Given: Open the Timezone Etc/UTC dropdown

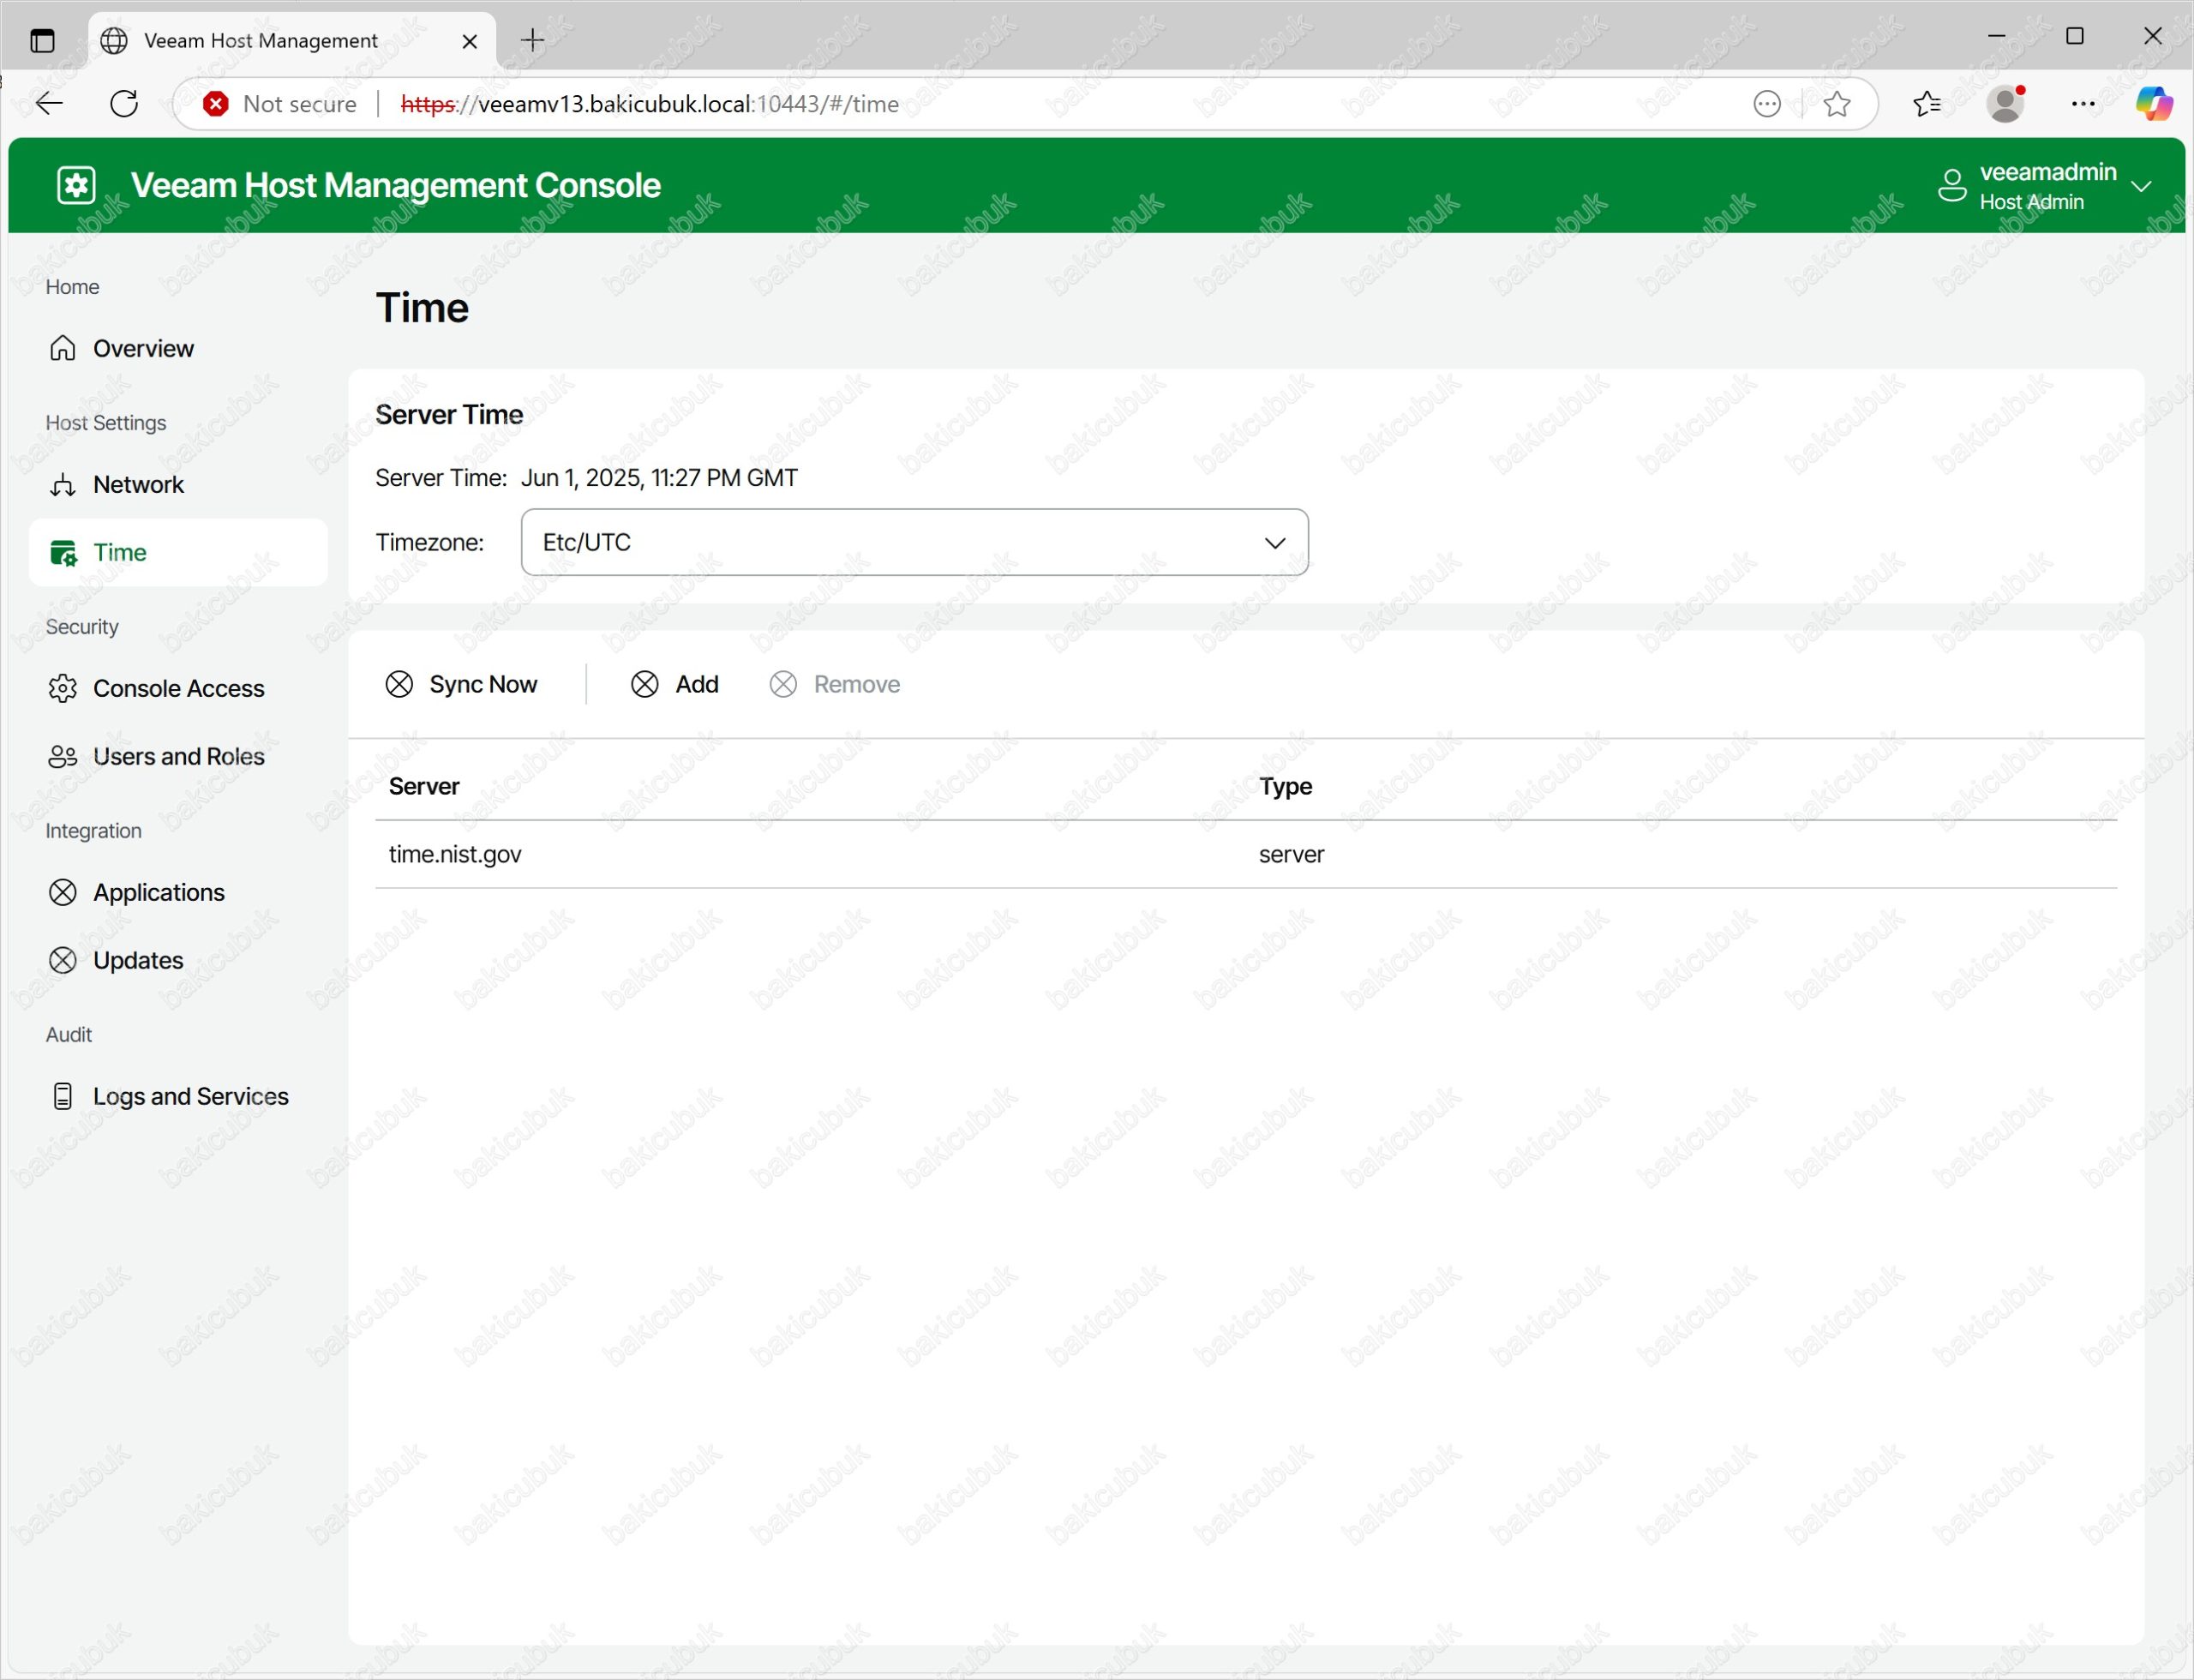Looking at the screenshot, I should pos(914,543).
